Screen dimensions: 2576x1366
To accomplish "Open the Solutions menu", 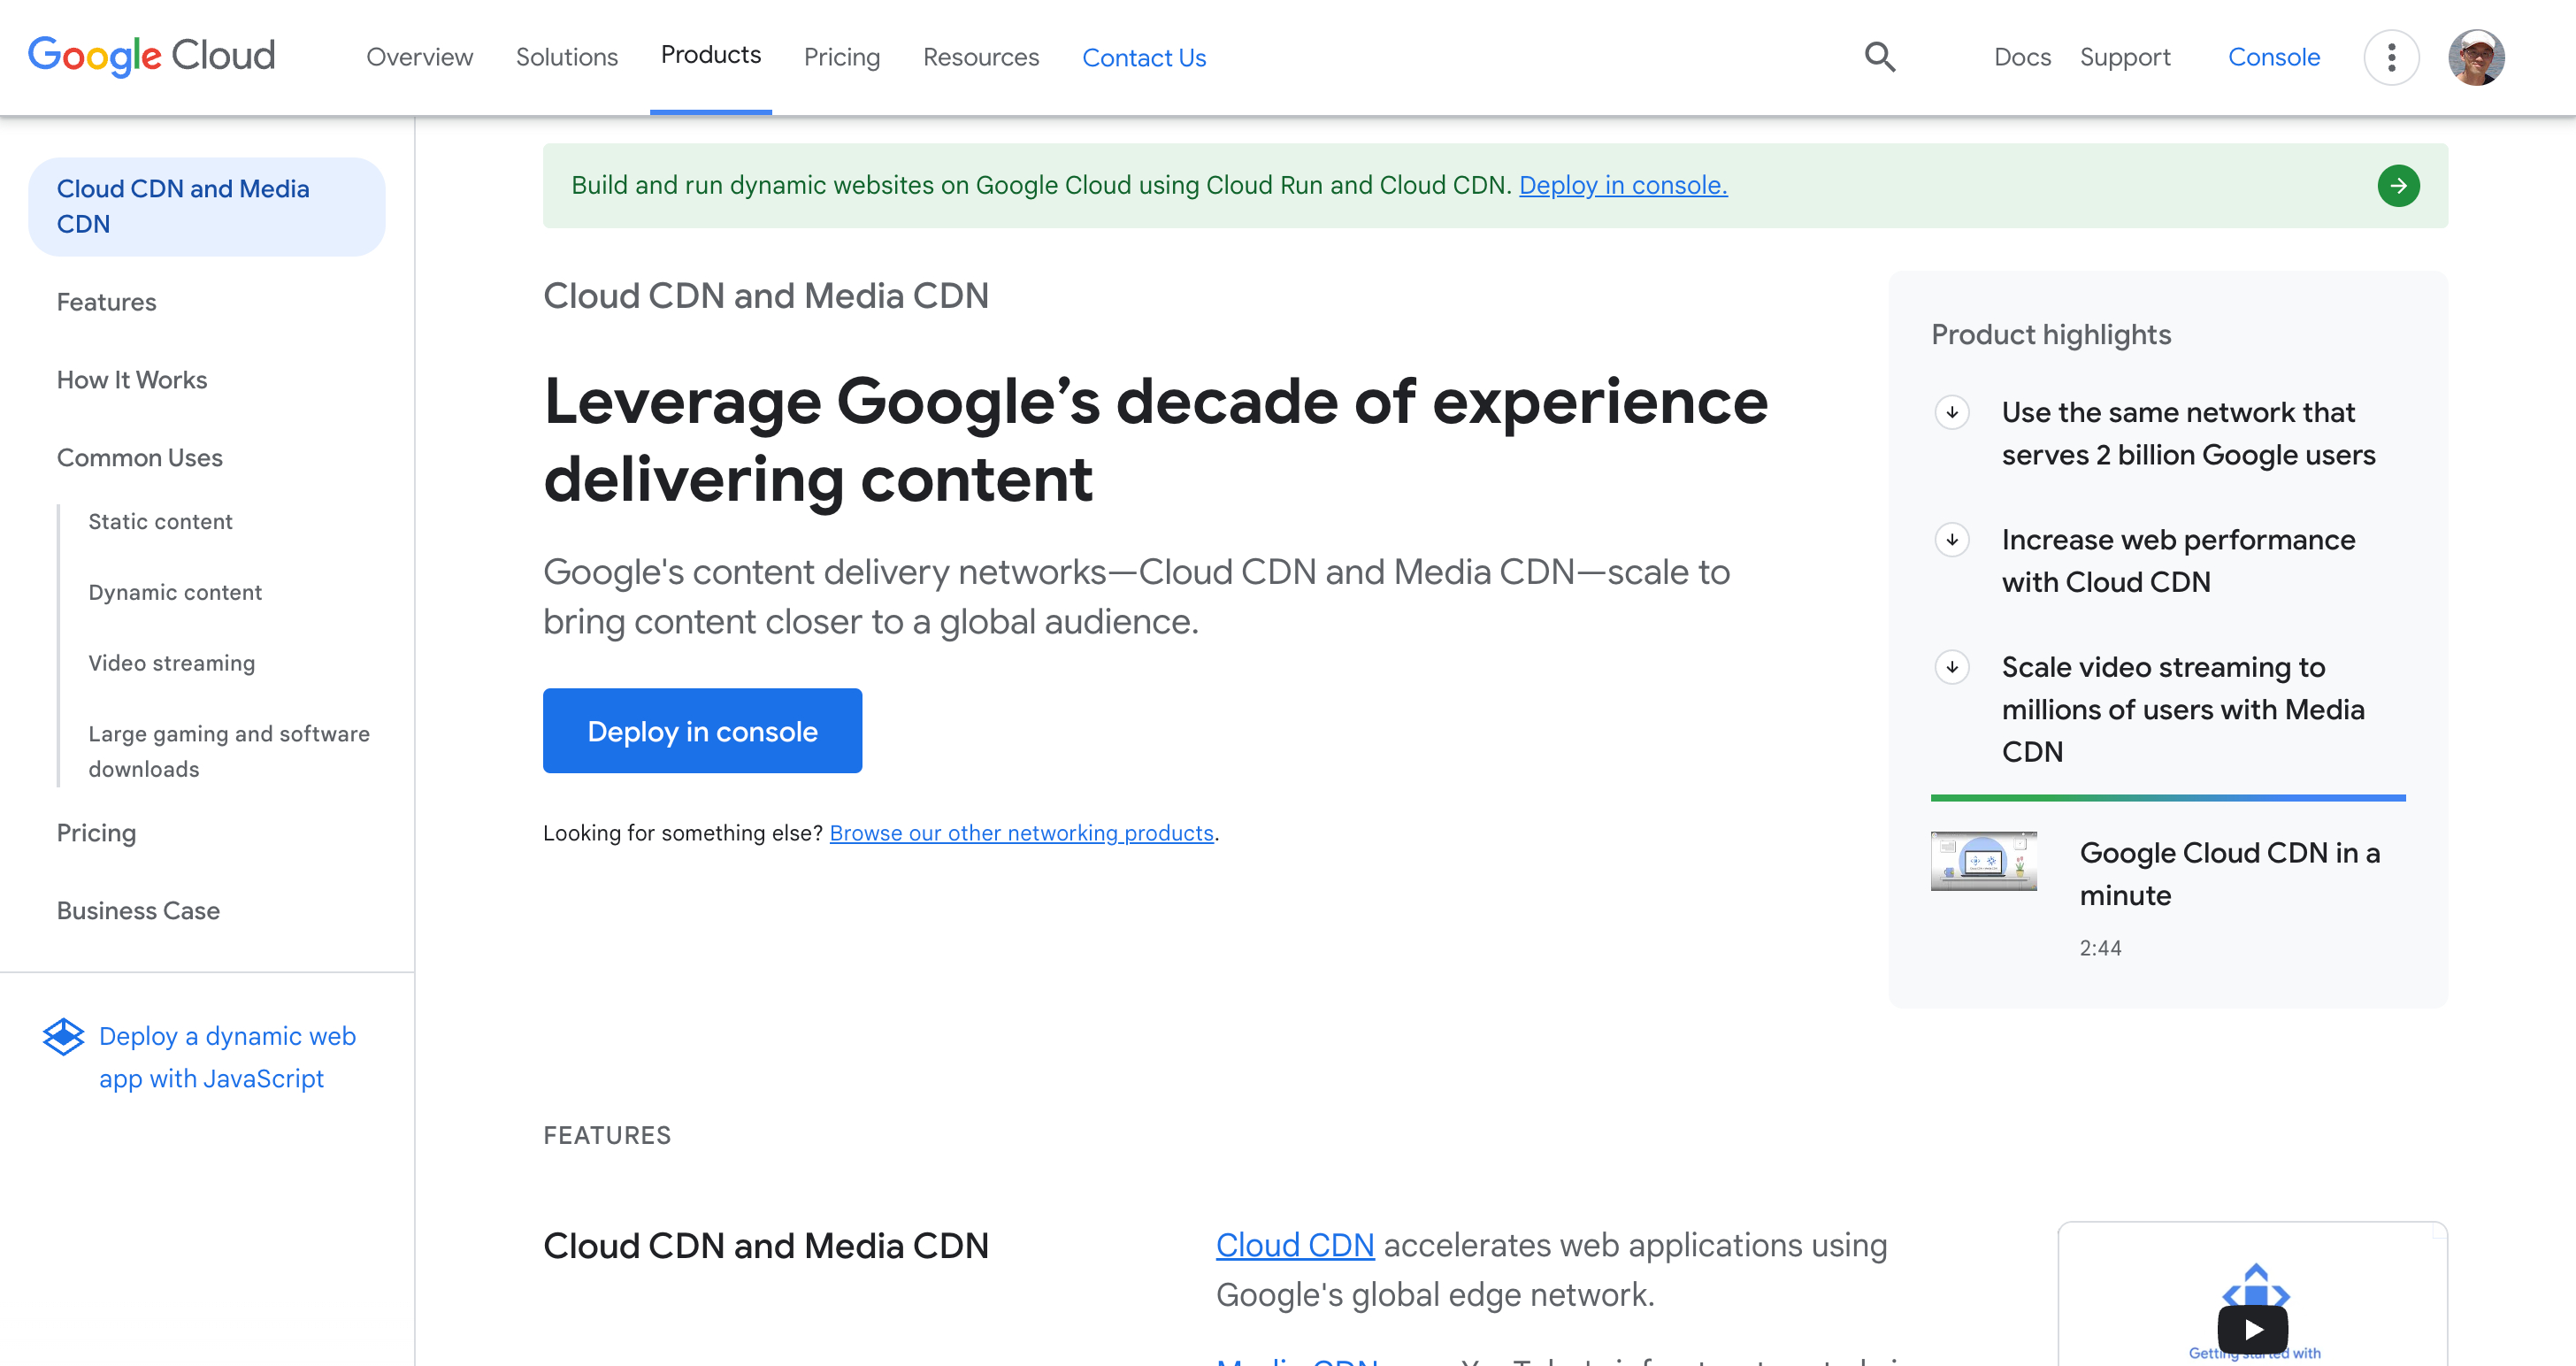I will coord(566,57).
